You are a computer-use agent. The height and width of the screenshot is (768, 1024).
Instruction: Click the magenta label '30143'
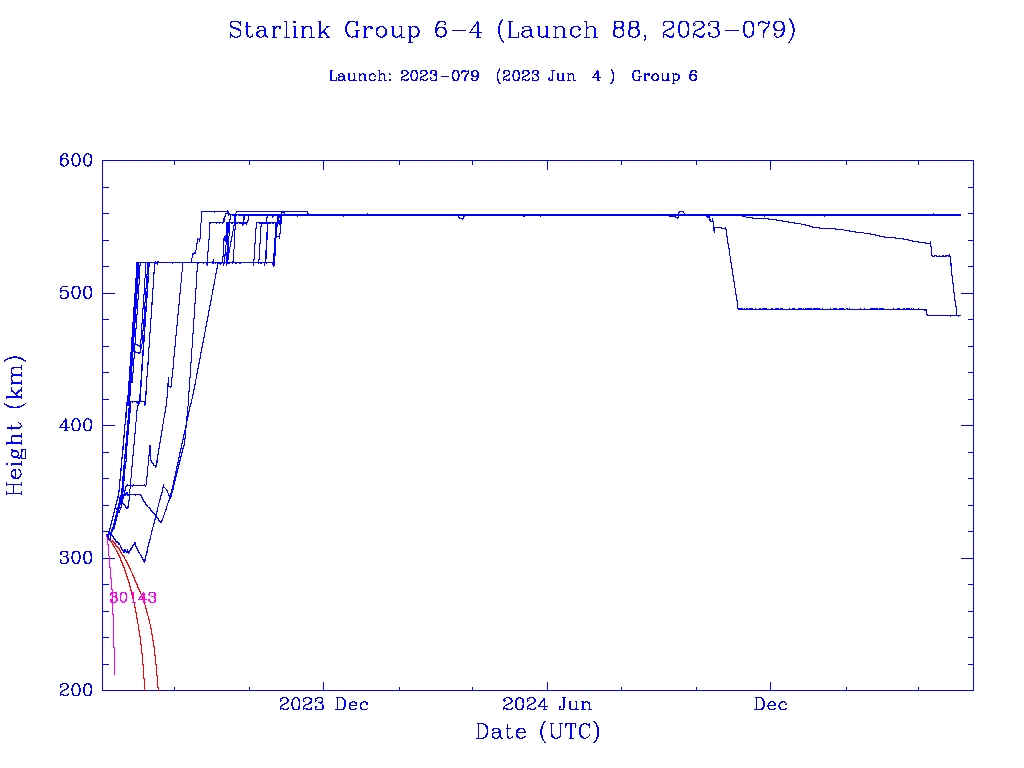tap(133, 597)
